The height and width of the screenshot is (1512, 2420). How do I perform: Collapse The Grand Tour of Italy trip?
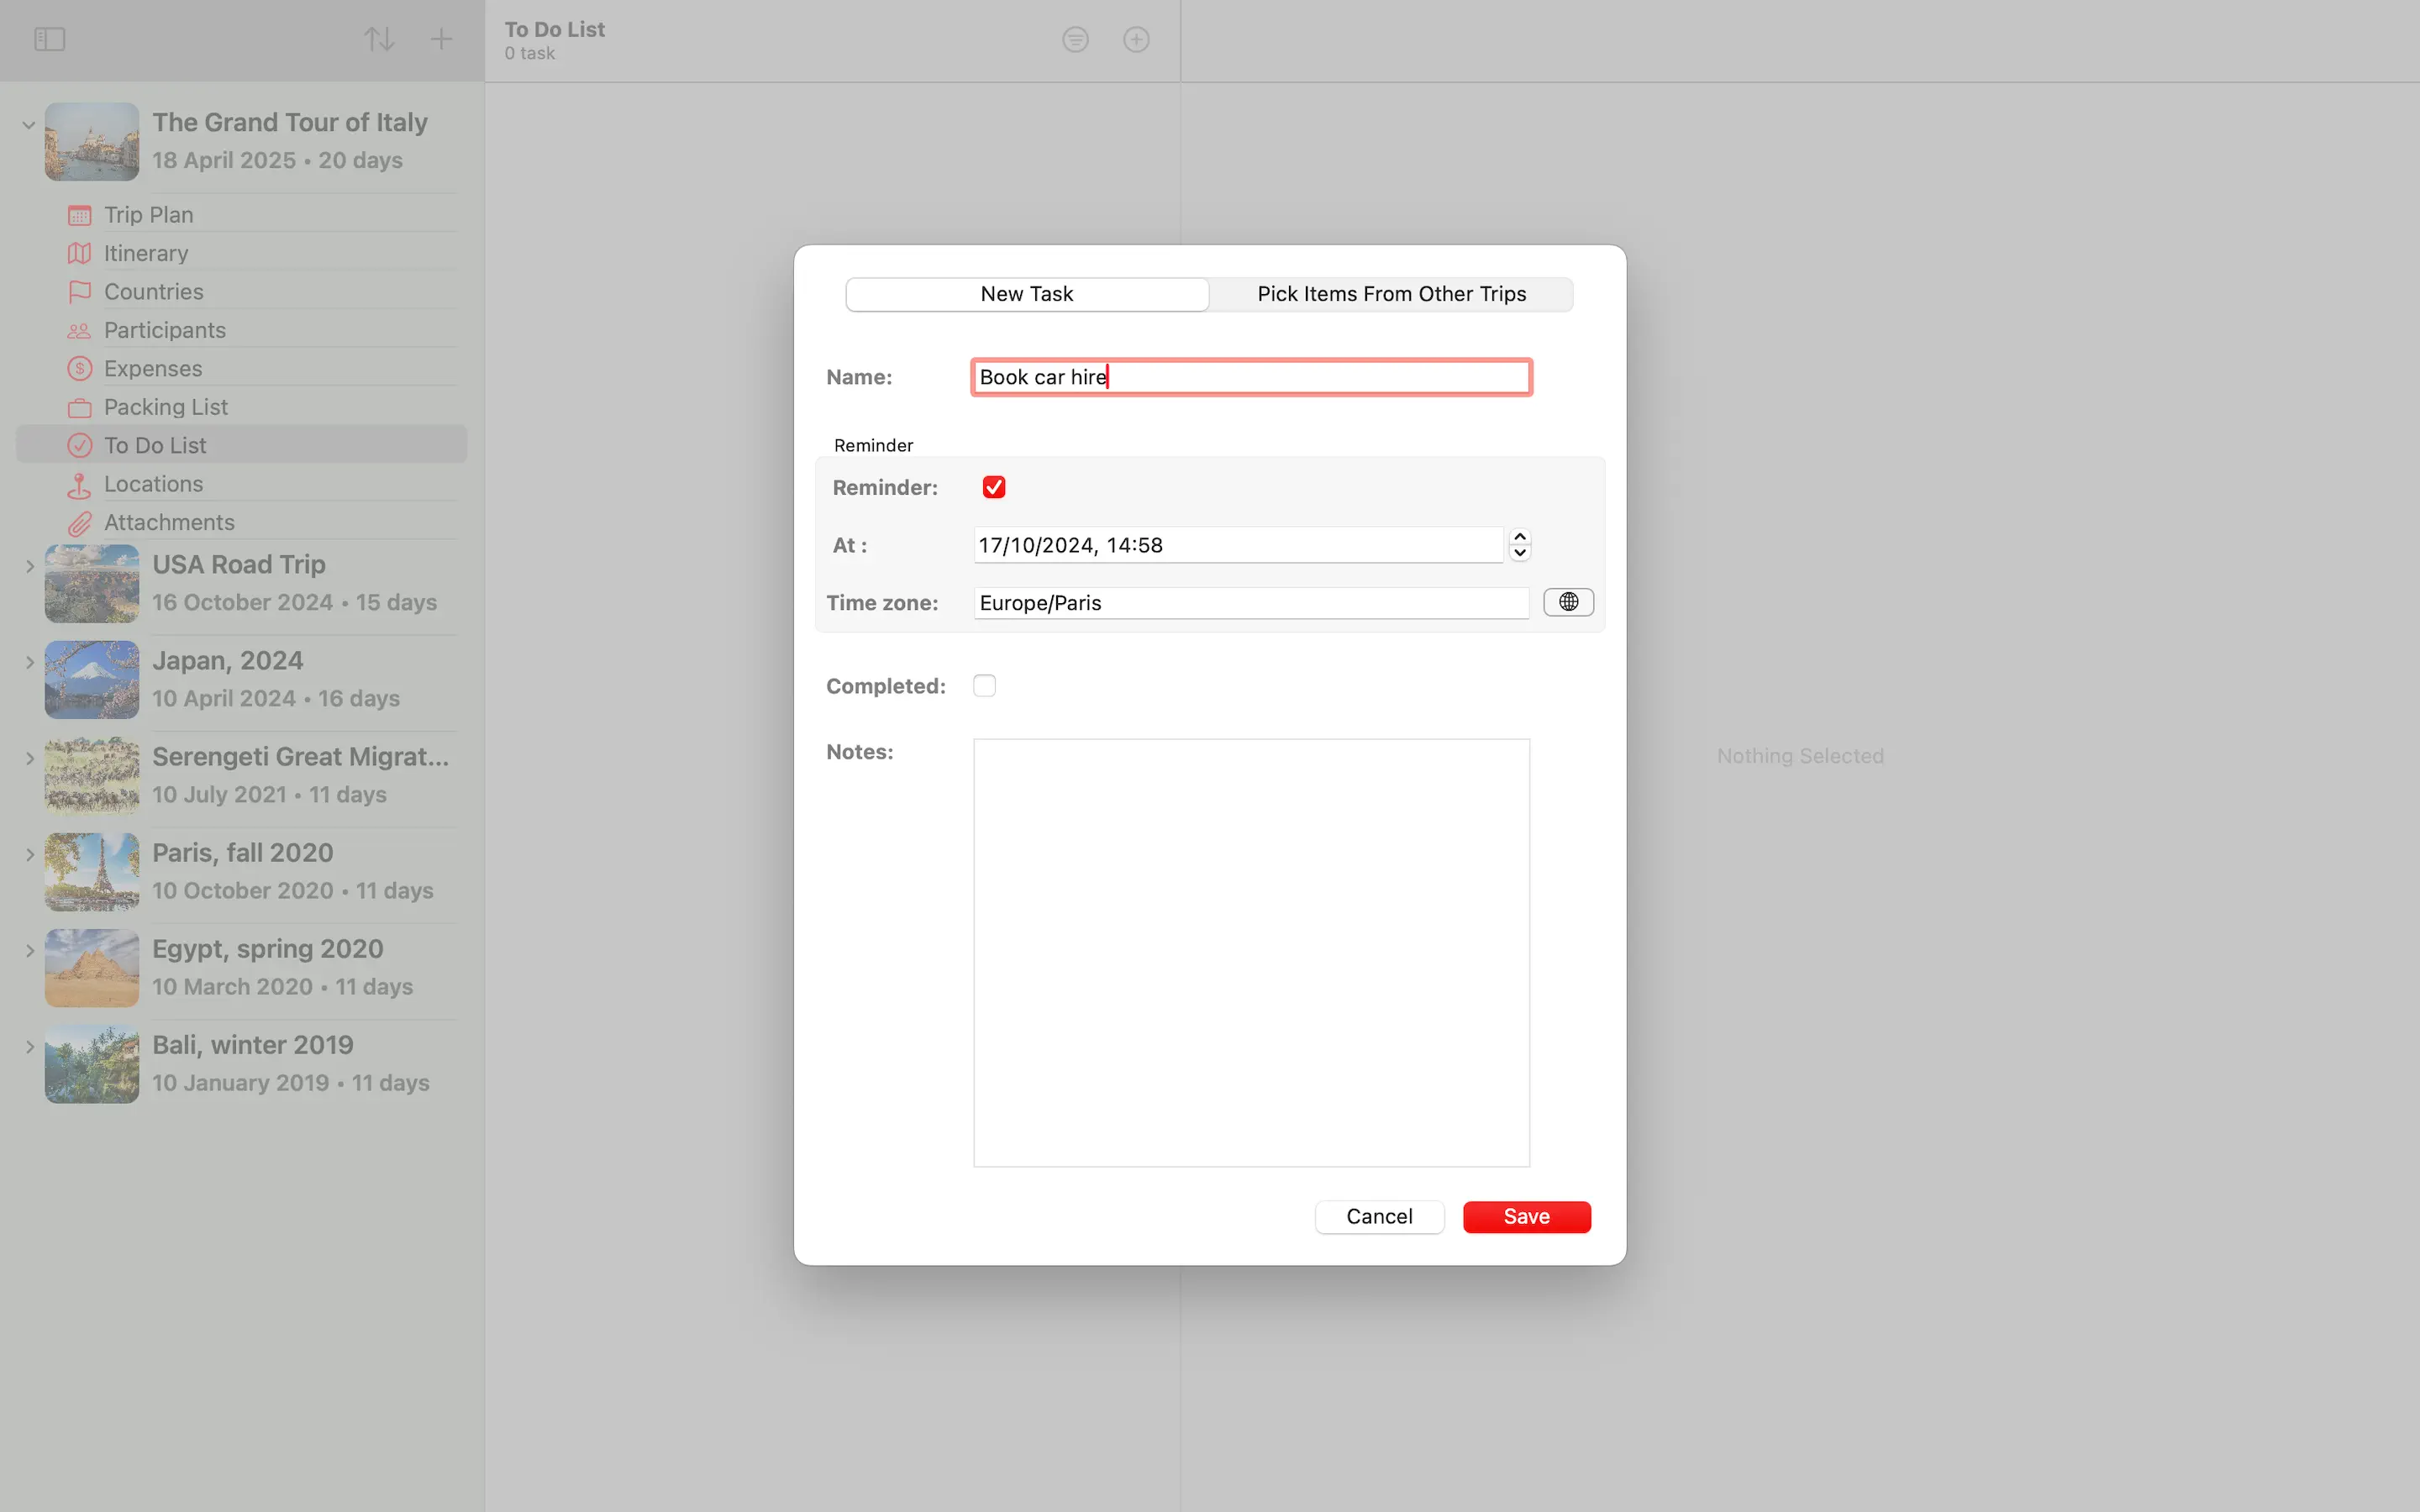click(x=29, y=125)
